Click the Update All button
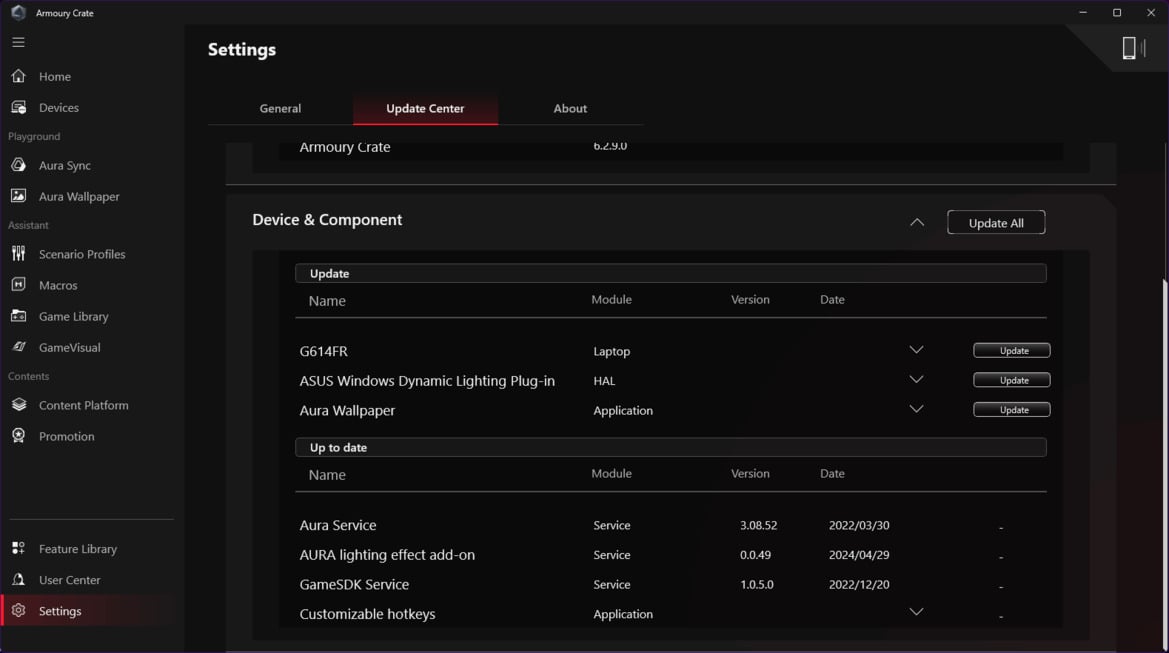This screenshot has width=1169, height=653. [996, 223]
